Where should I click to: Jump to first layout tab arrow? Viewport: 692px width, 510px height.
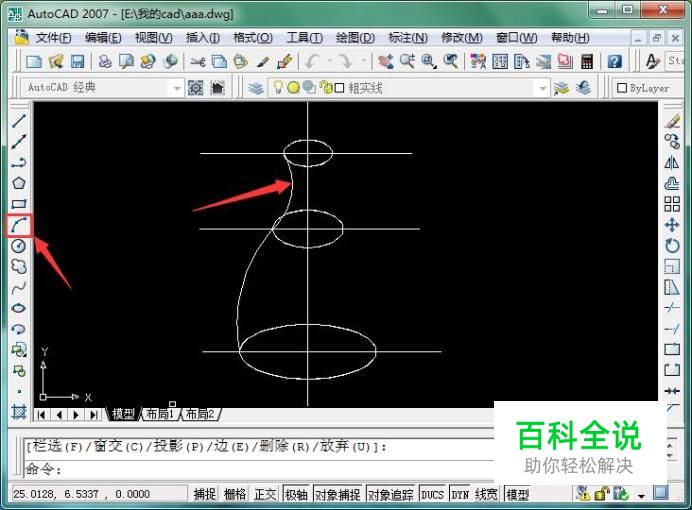pyautogui.click(x=41, y=415)
